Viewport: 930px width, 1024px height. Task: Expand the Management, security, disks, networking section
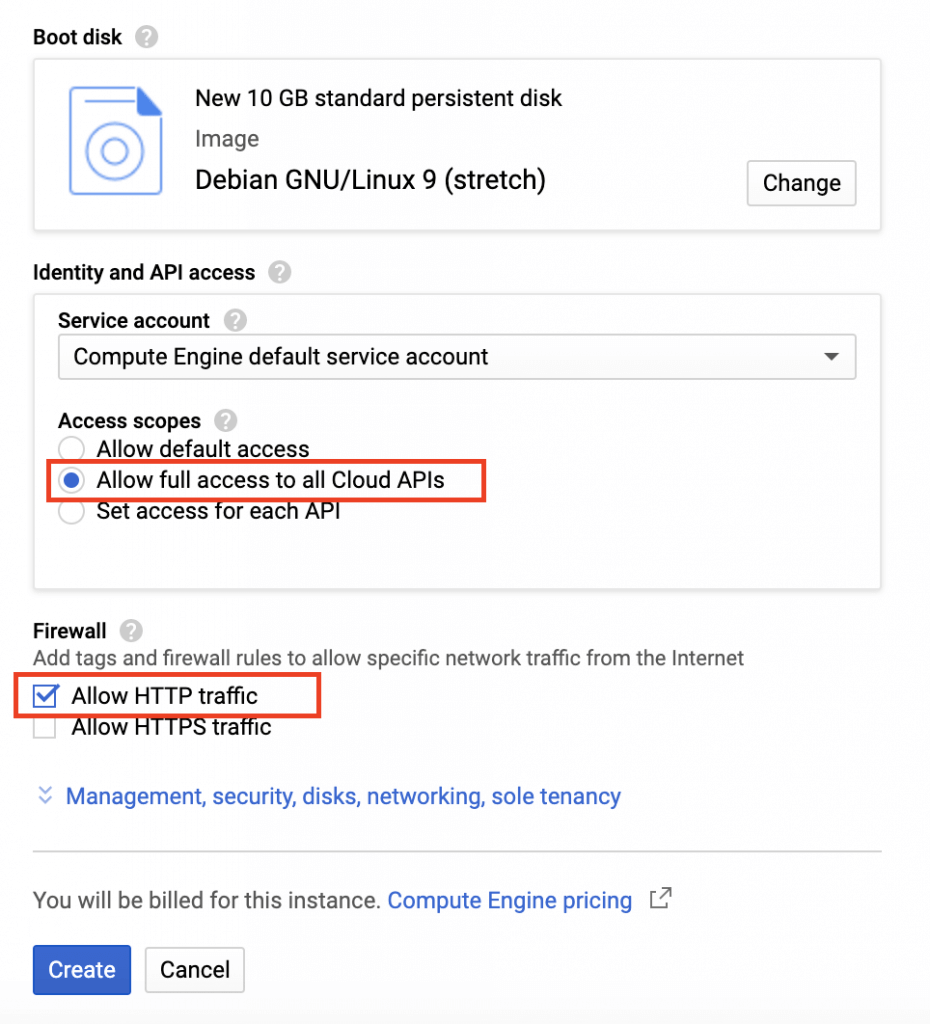pyautogui.click(x=342, y=795)
